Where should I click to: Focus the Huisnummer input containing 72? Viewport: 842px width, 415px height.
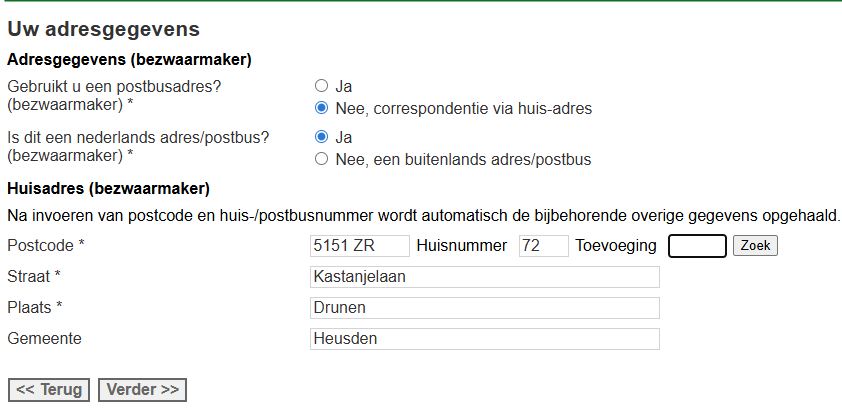pos(543,246)
